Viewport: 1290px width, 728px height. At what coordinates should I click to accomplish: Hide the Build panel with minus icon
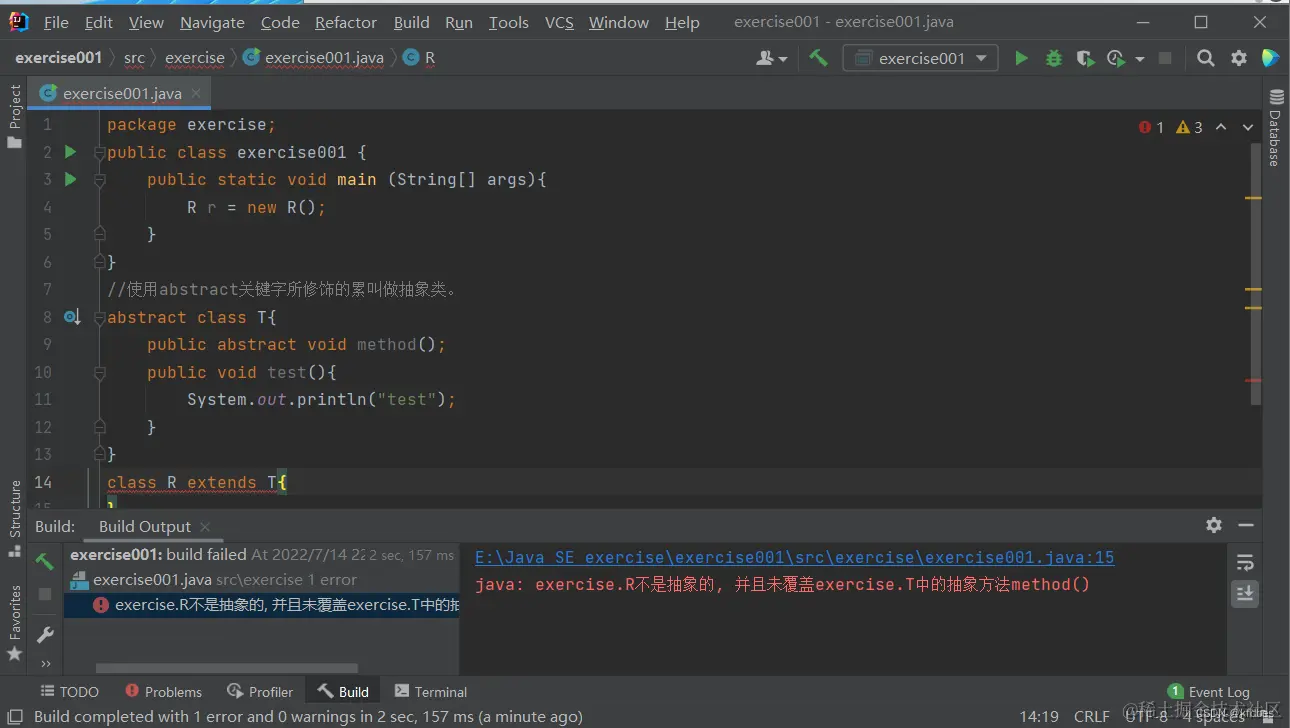(1246, 525)
